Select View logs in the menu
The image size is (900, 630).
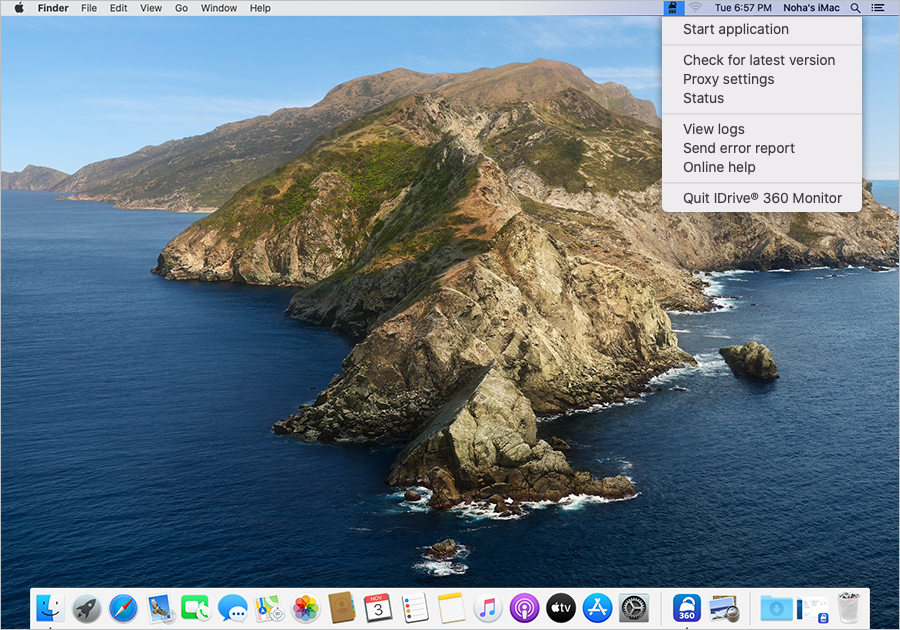713,129
